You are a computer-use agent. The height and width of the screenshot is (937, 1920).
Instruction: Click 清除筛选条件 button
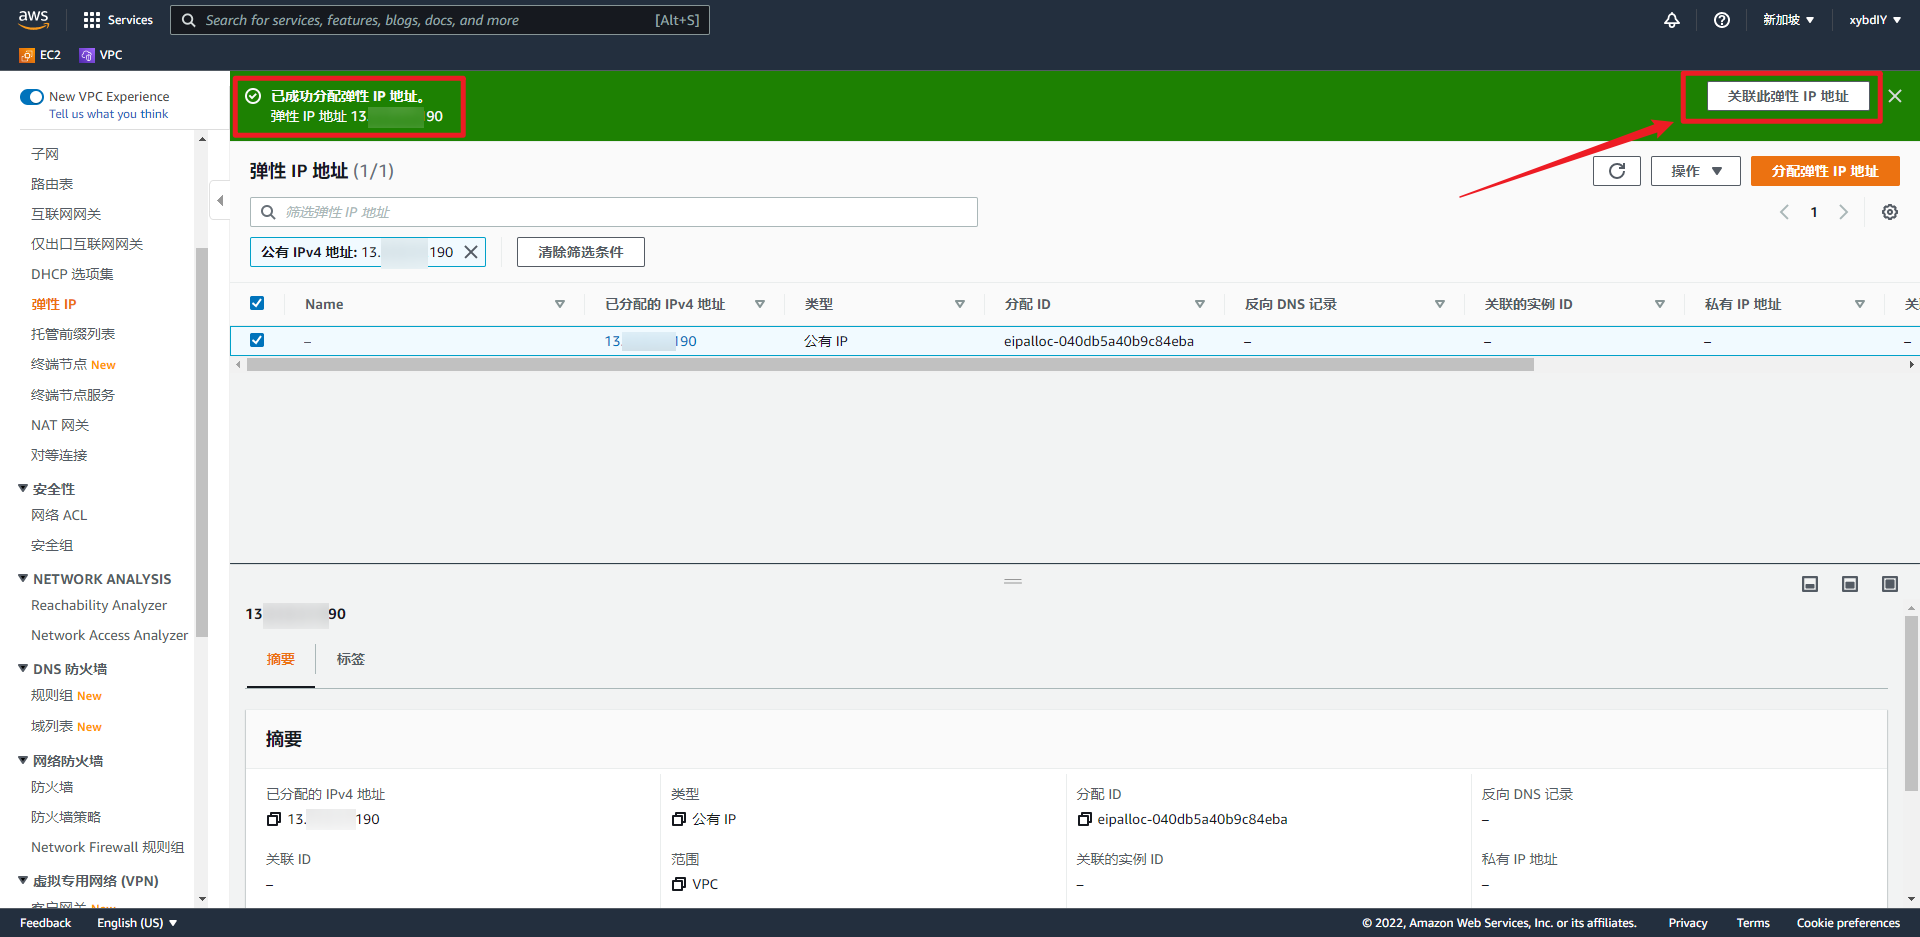581,252
